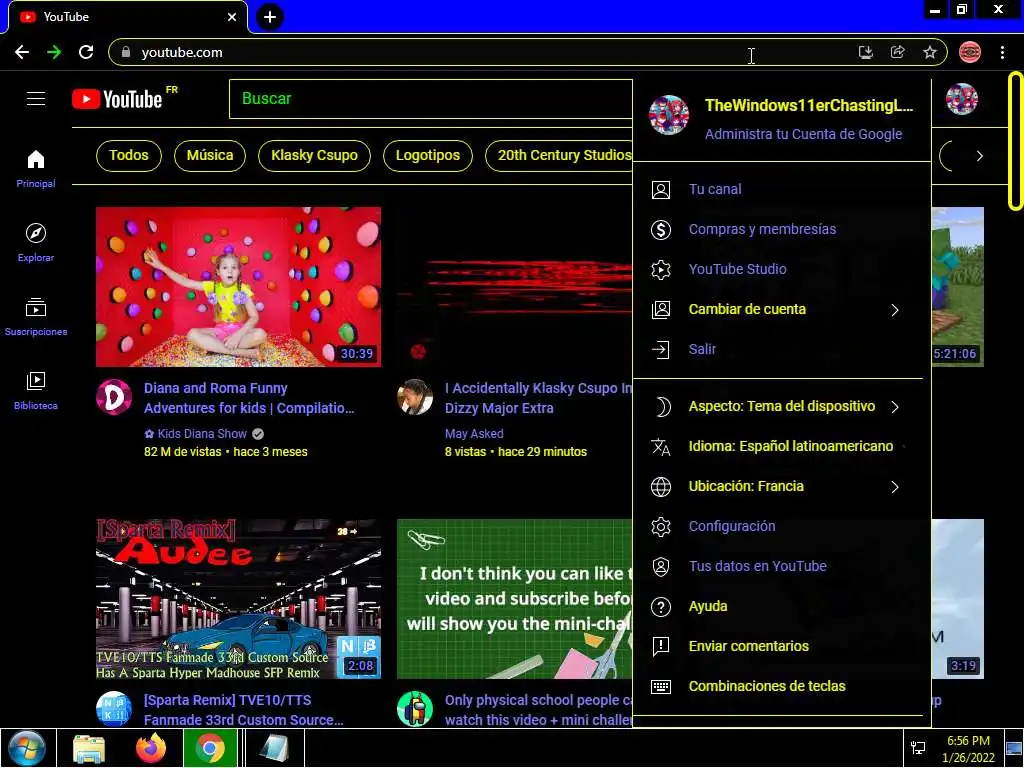Screen dimensions: 1024x768
Task: Open Sparta Remix TVE10/TTS video title
Action: click(x=244, y=711)
